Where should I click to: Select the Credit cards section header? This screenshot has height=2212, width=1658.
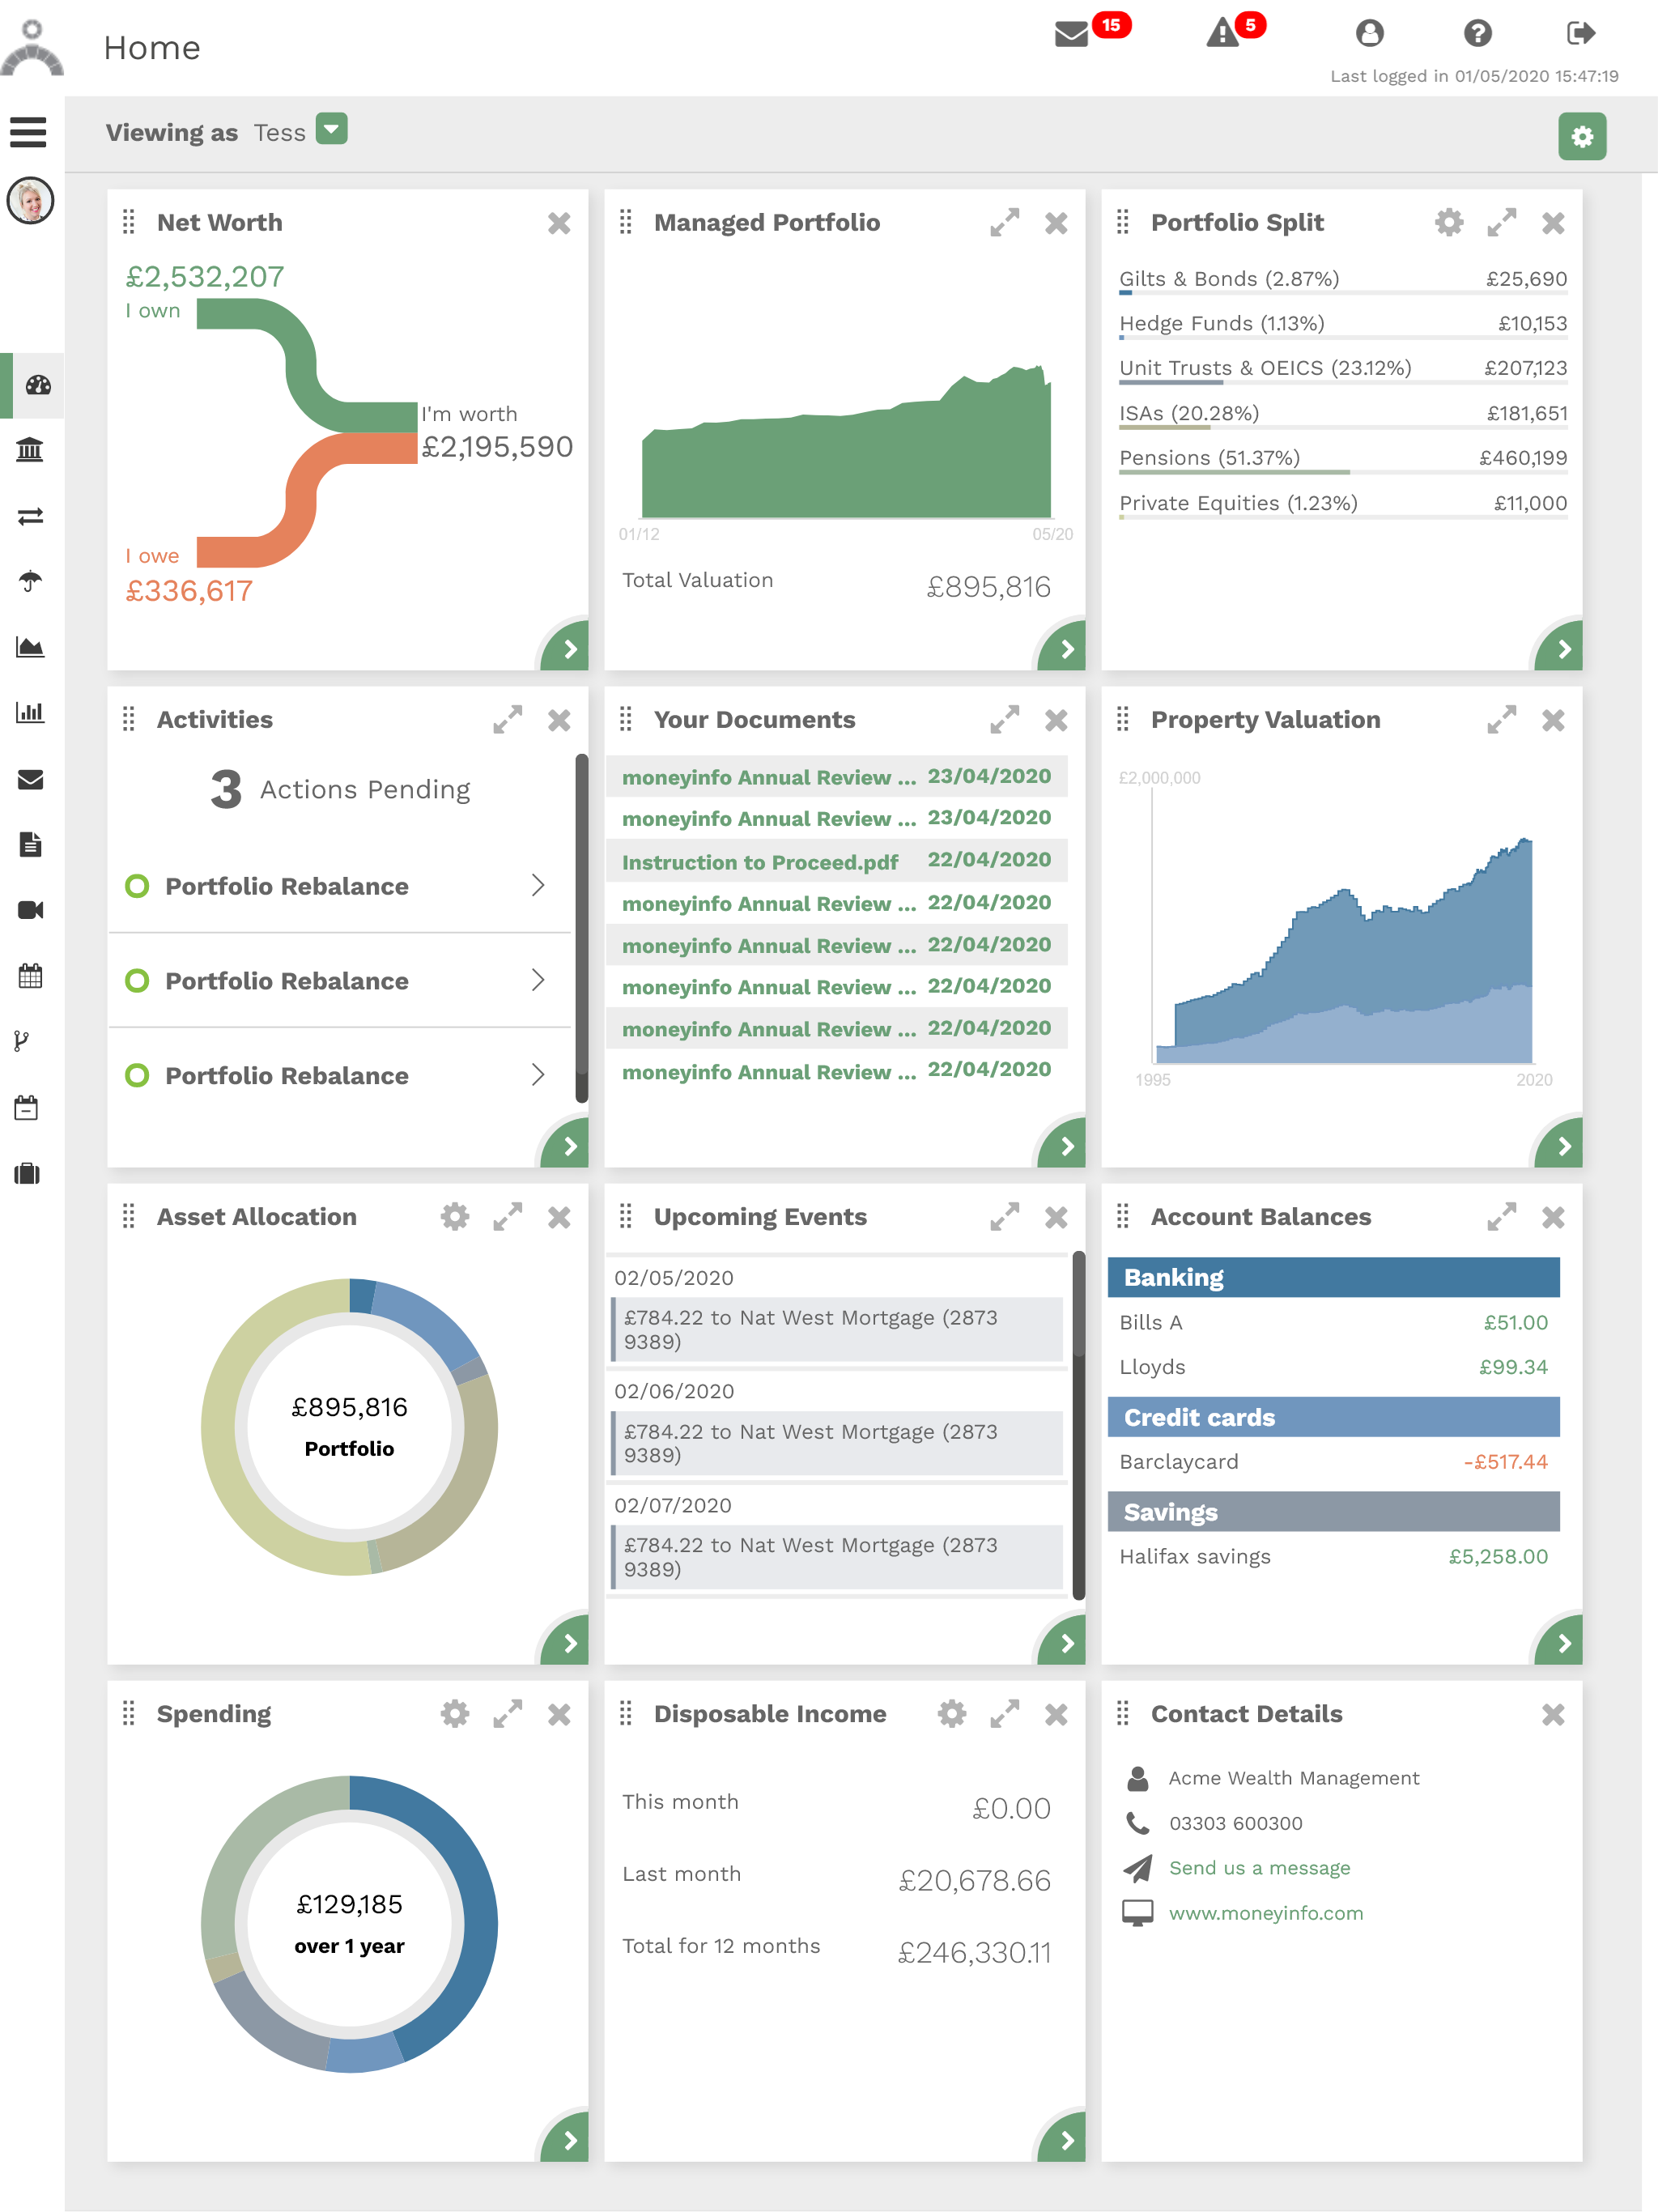click(1333, 1417)
